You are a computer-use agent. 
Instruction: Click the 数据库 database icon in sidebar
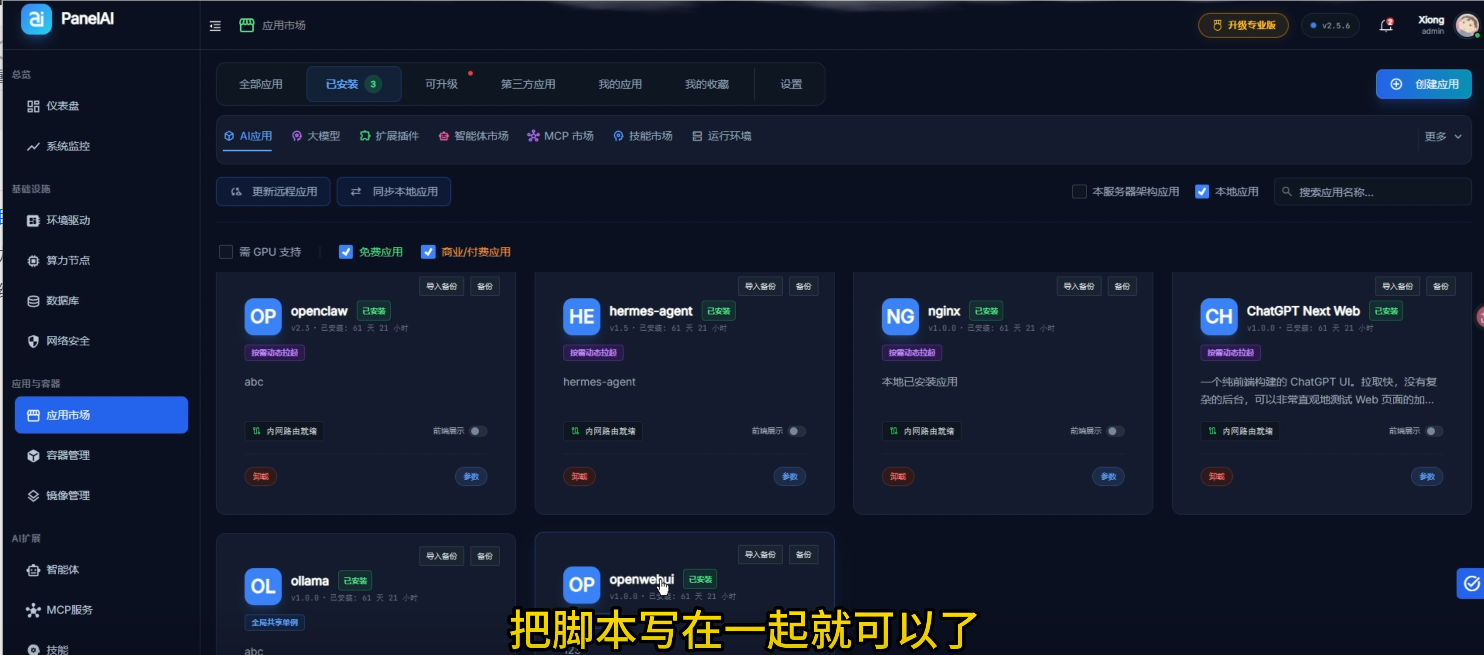point(33,300)
